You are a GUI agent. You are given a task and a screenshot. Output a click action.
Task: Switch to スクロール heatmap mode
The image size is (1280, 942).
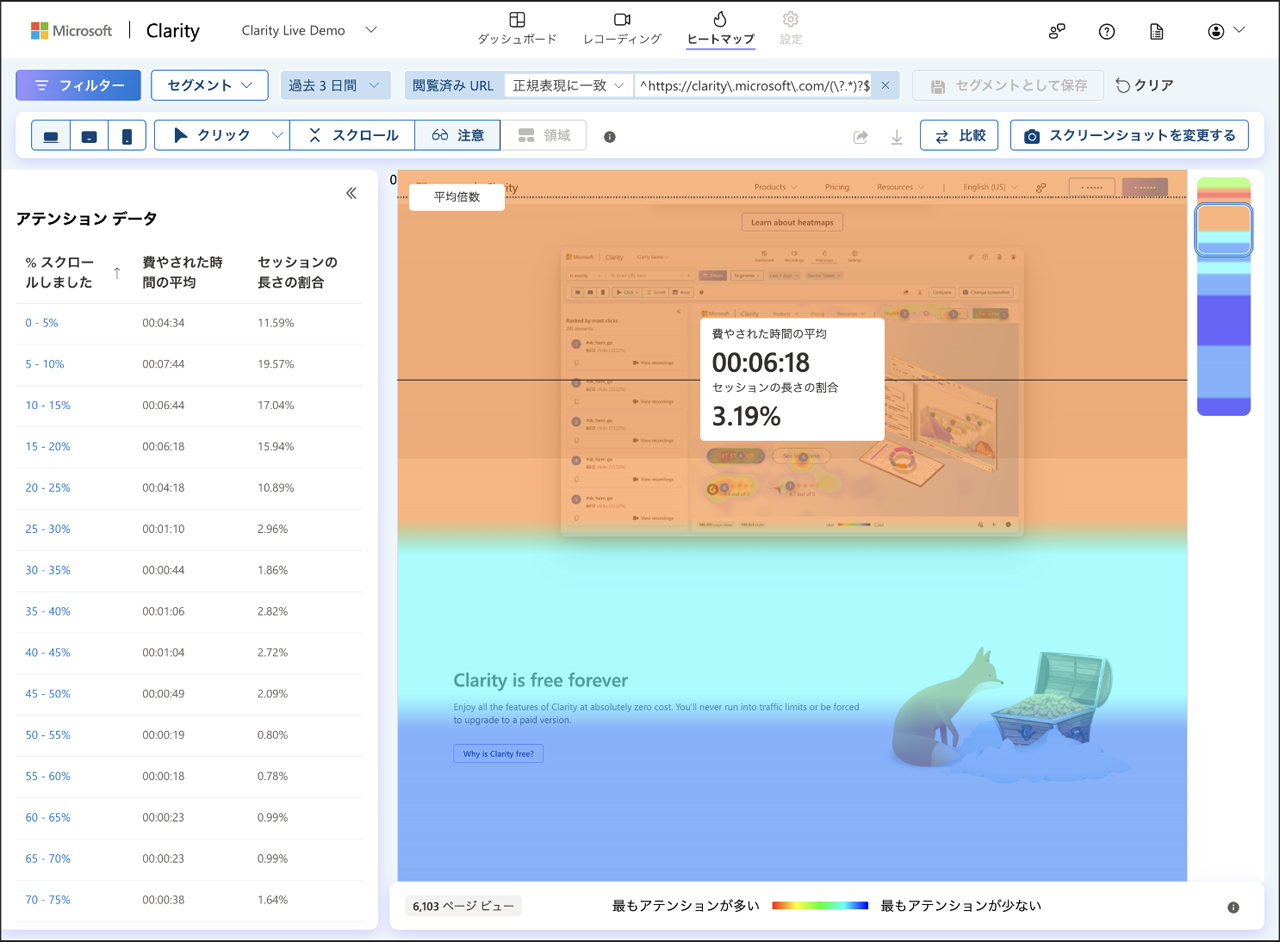(352, 135)
